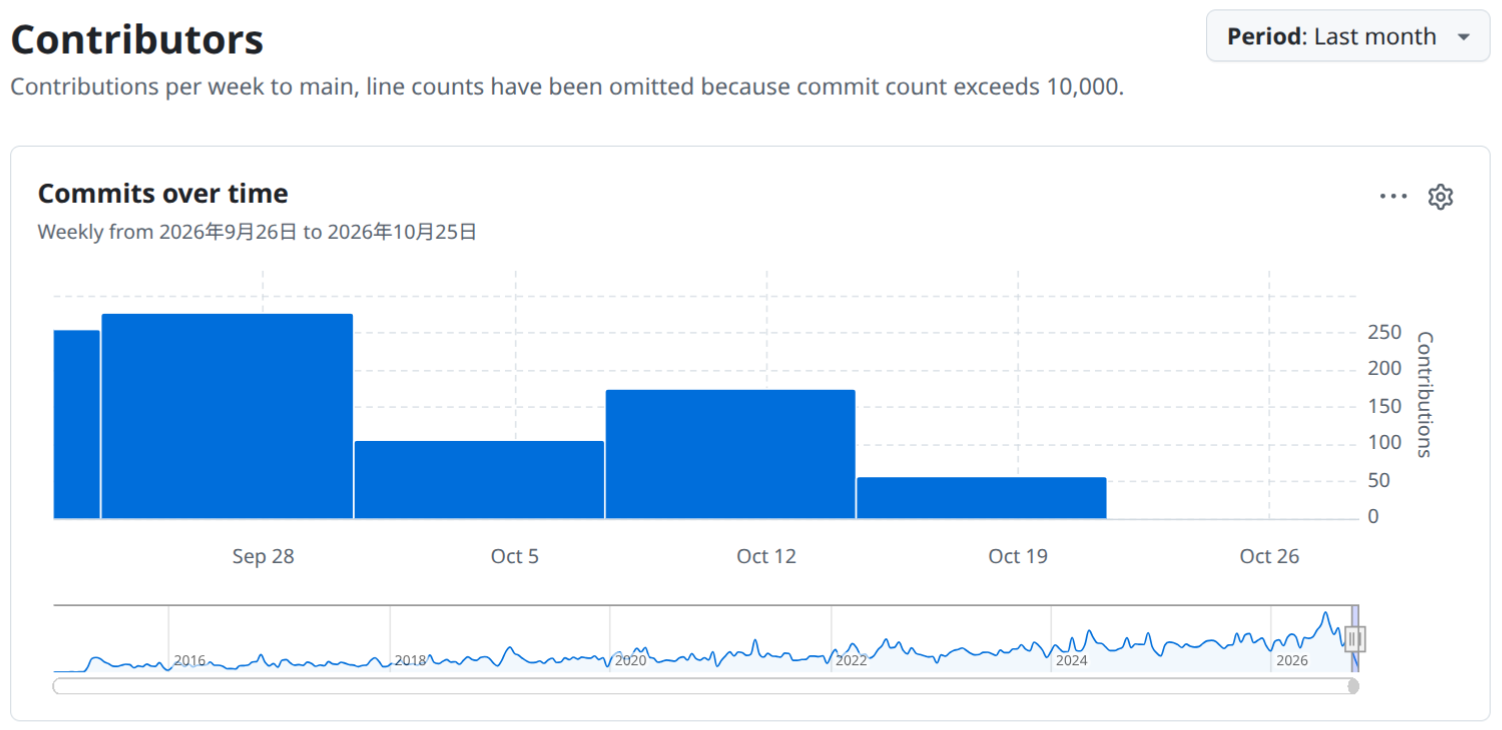The width and height of the screenshot is (1502, 730).
Task: Click the 2022 label on the overview timeline
Action: coord(851,661)
